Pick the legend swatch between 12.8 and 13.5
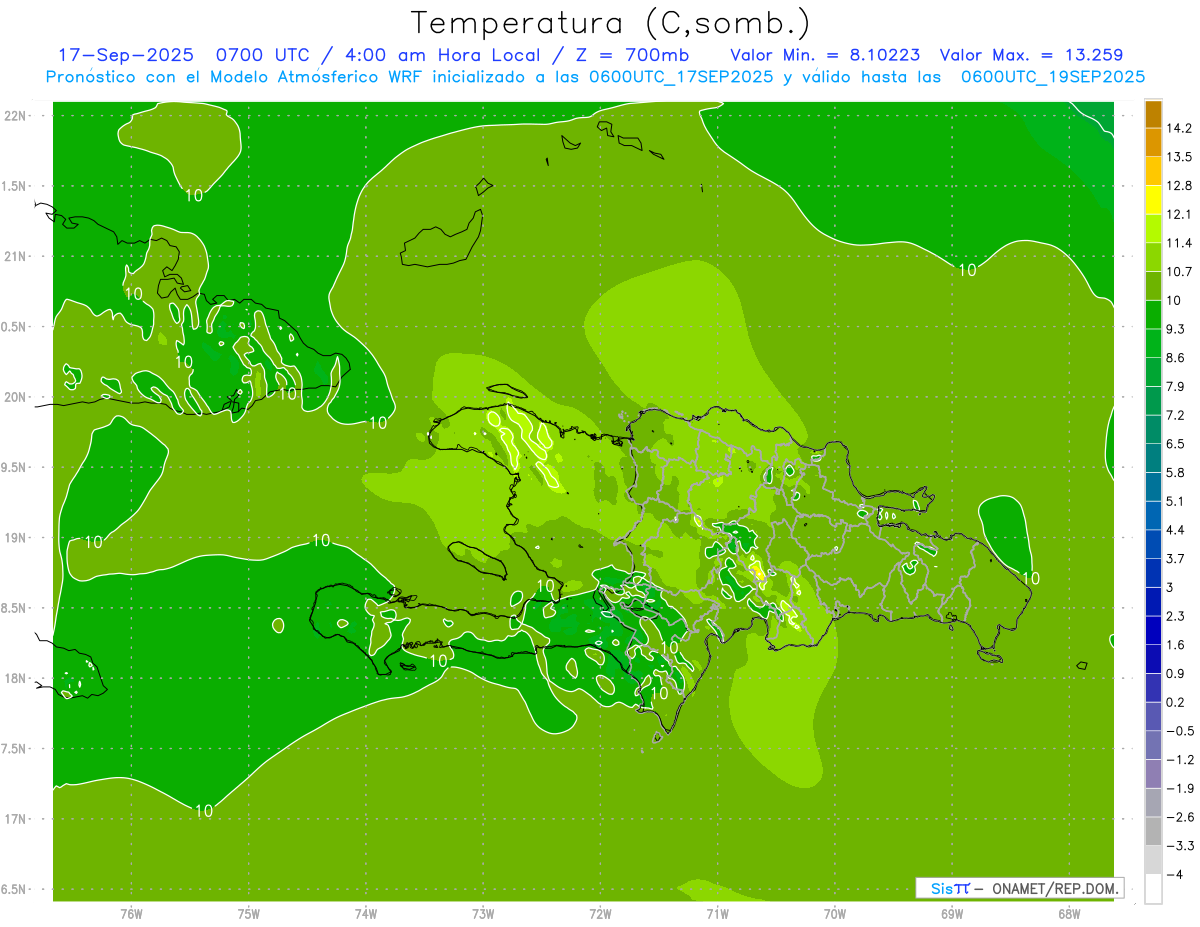The width and height of the screenshot is (1200, 927). [x=1153, y=171]
